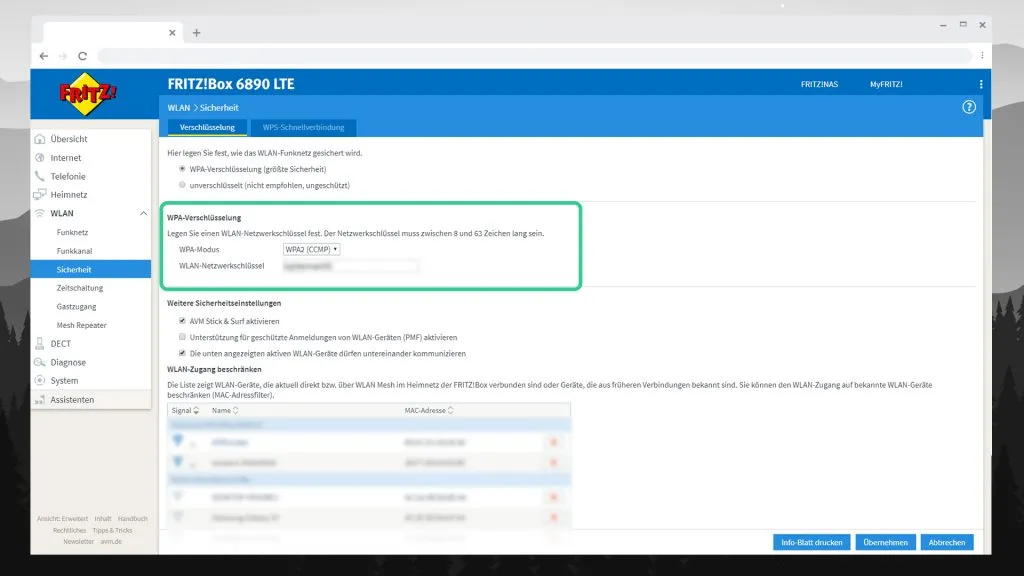Click the FRITZ! logo

click(88, 94)
